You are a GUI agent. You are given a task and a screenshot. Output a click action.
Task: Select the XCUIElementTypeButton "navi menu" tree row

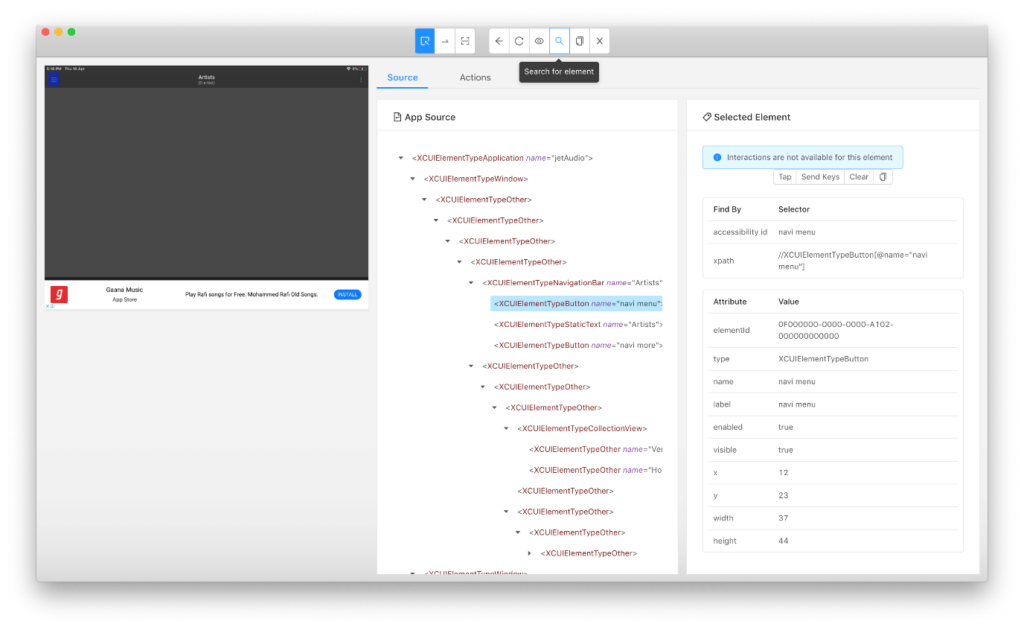(577, 304)
